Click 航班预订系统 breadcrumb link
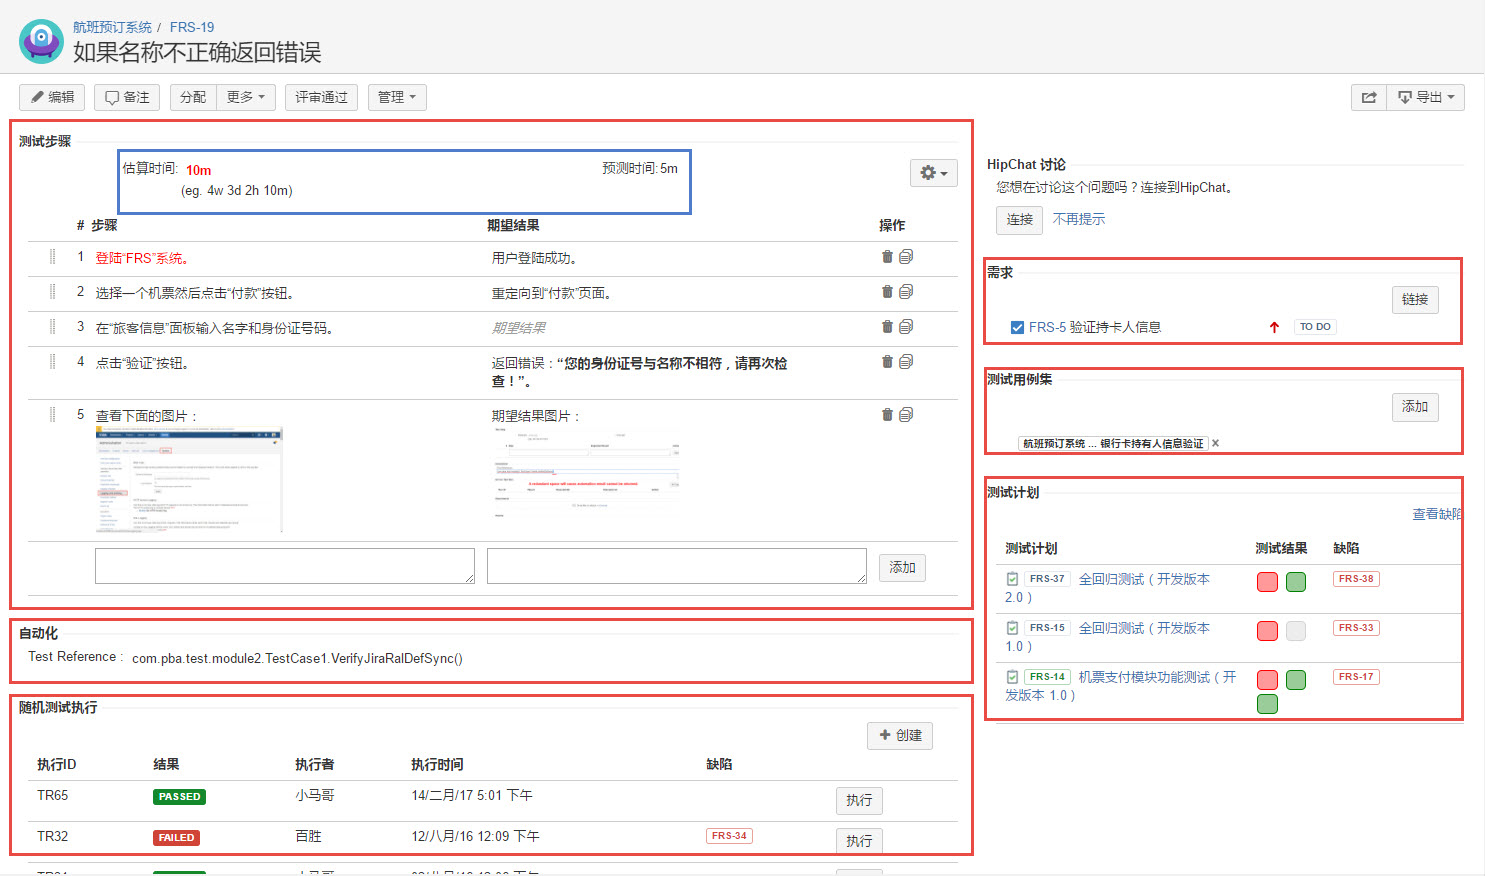This screenshot has height=876, width=1485. 112,27
